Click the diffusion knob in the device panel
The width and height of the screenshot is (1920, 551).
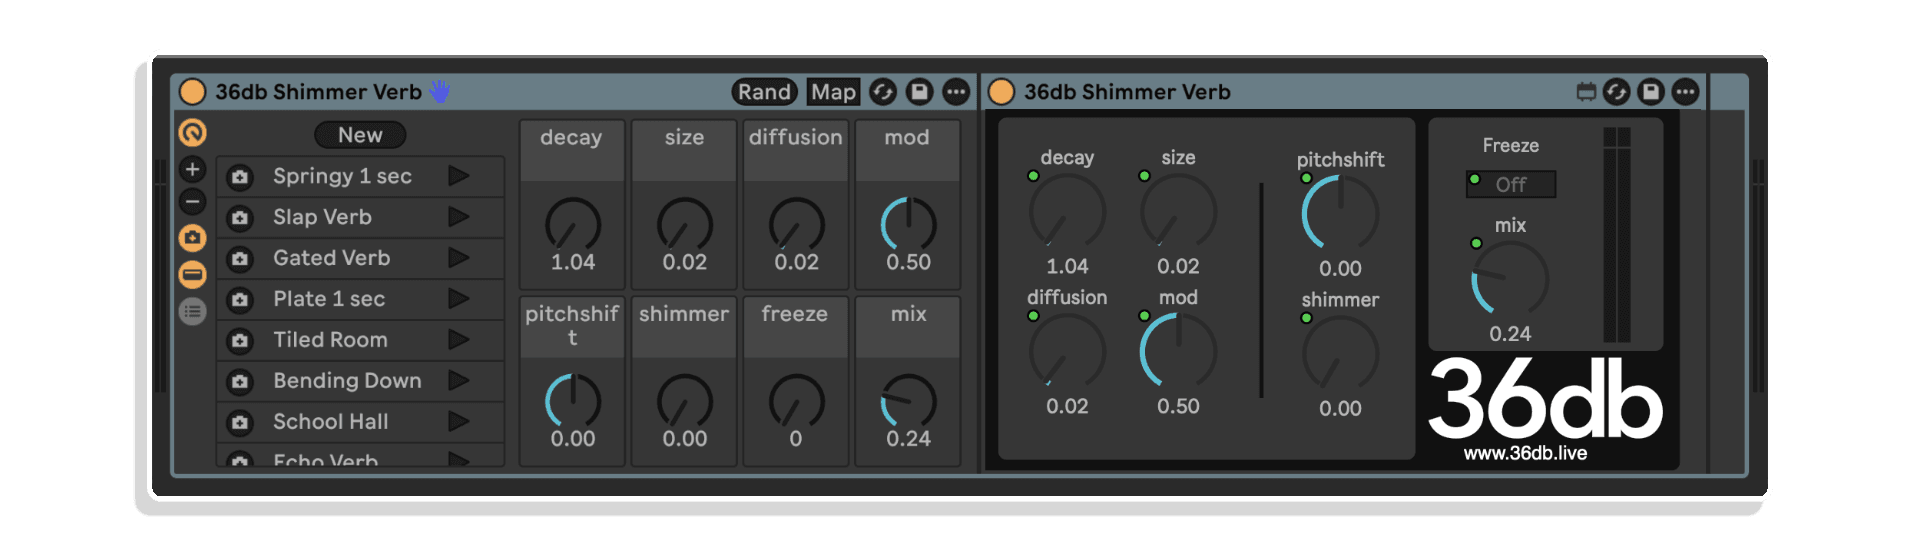point(1067,351)
